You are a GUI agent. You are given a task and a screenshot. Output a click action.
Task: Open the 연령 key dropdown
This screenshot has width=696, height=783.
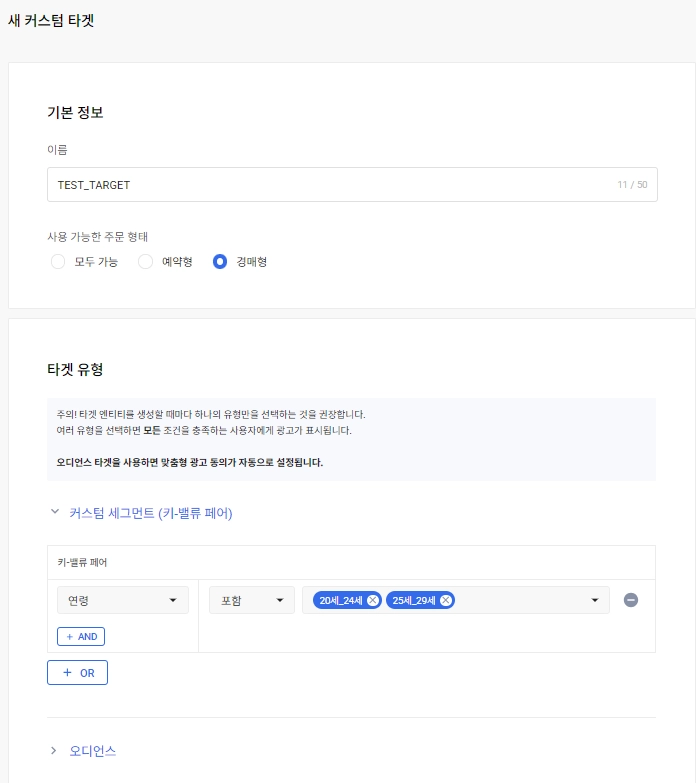pos(123,600)
